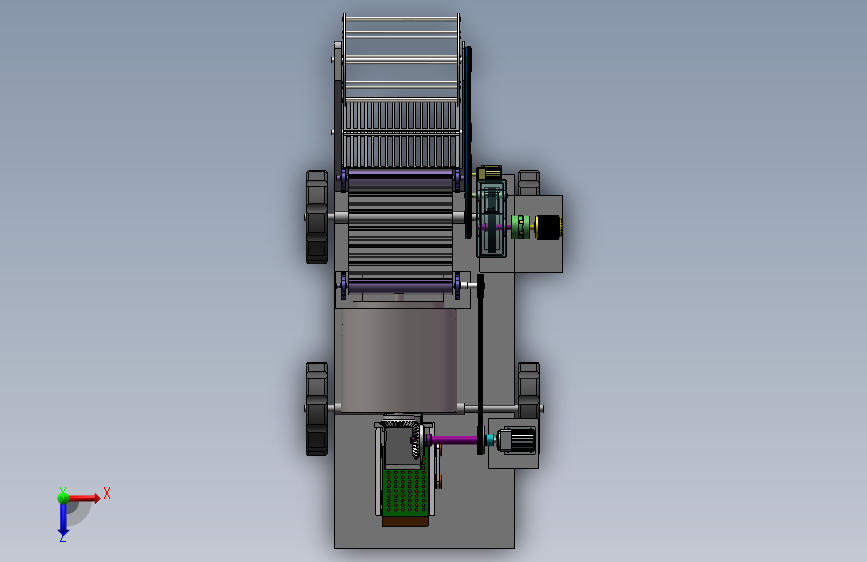Select the lower purple roller
Screen dimensions: 867x562
[400, 287]
